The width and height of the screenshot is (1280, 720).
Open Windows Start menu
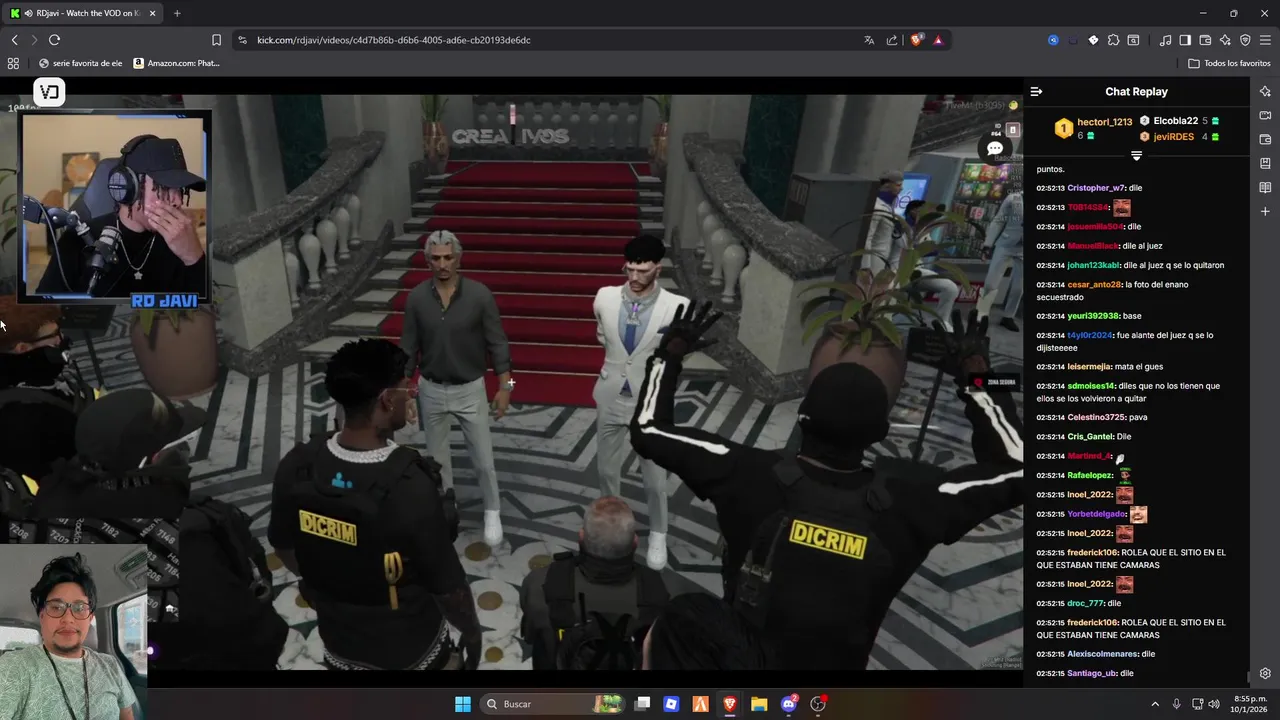[462, 704]
